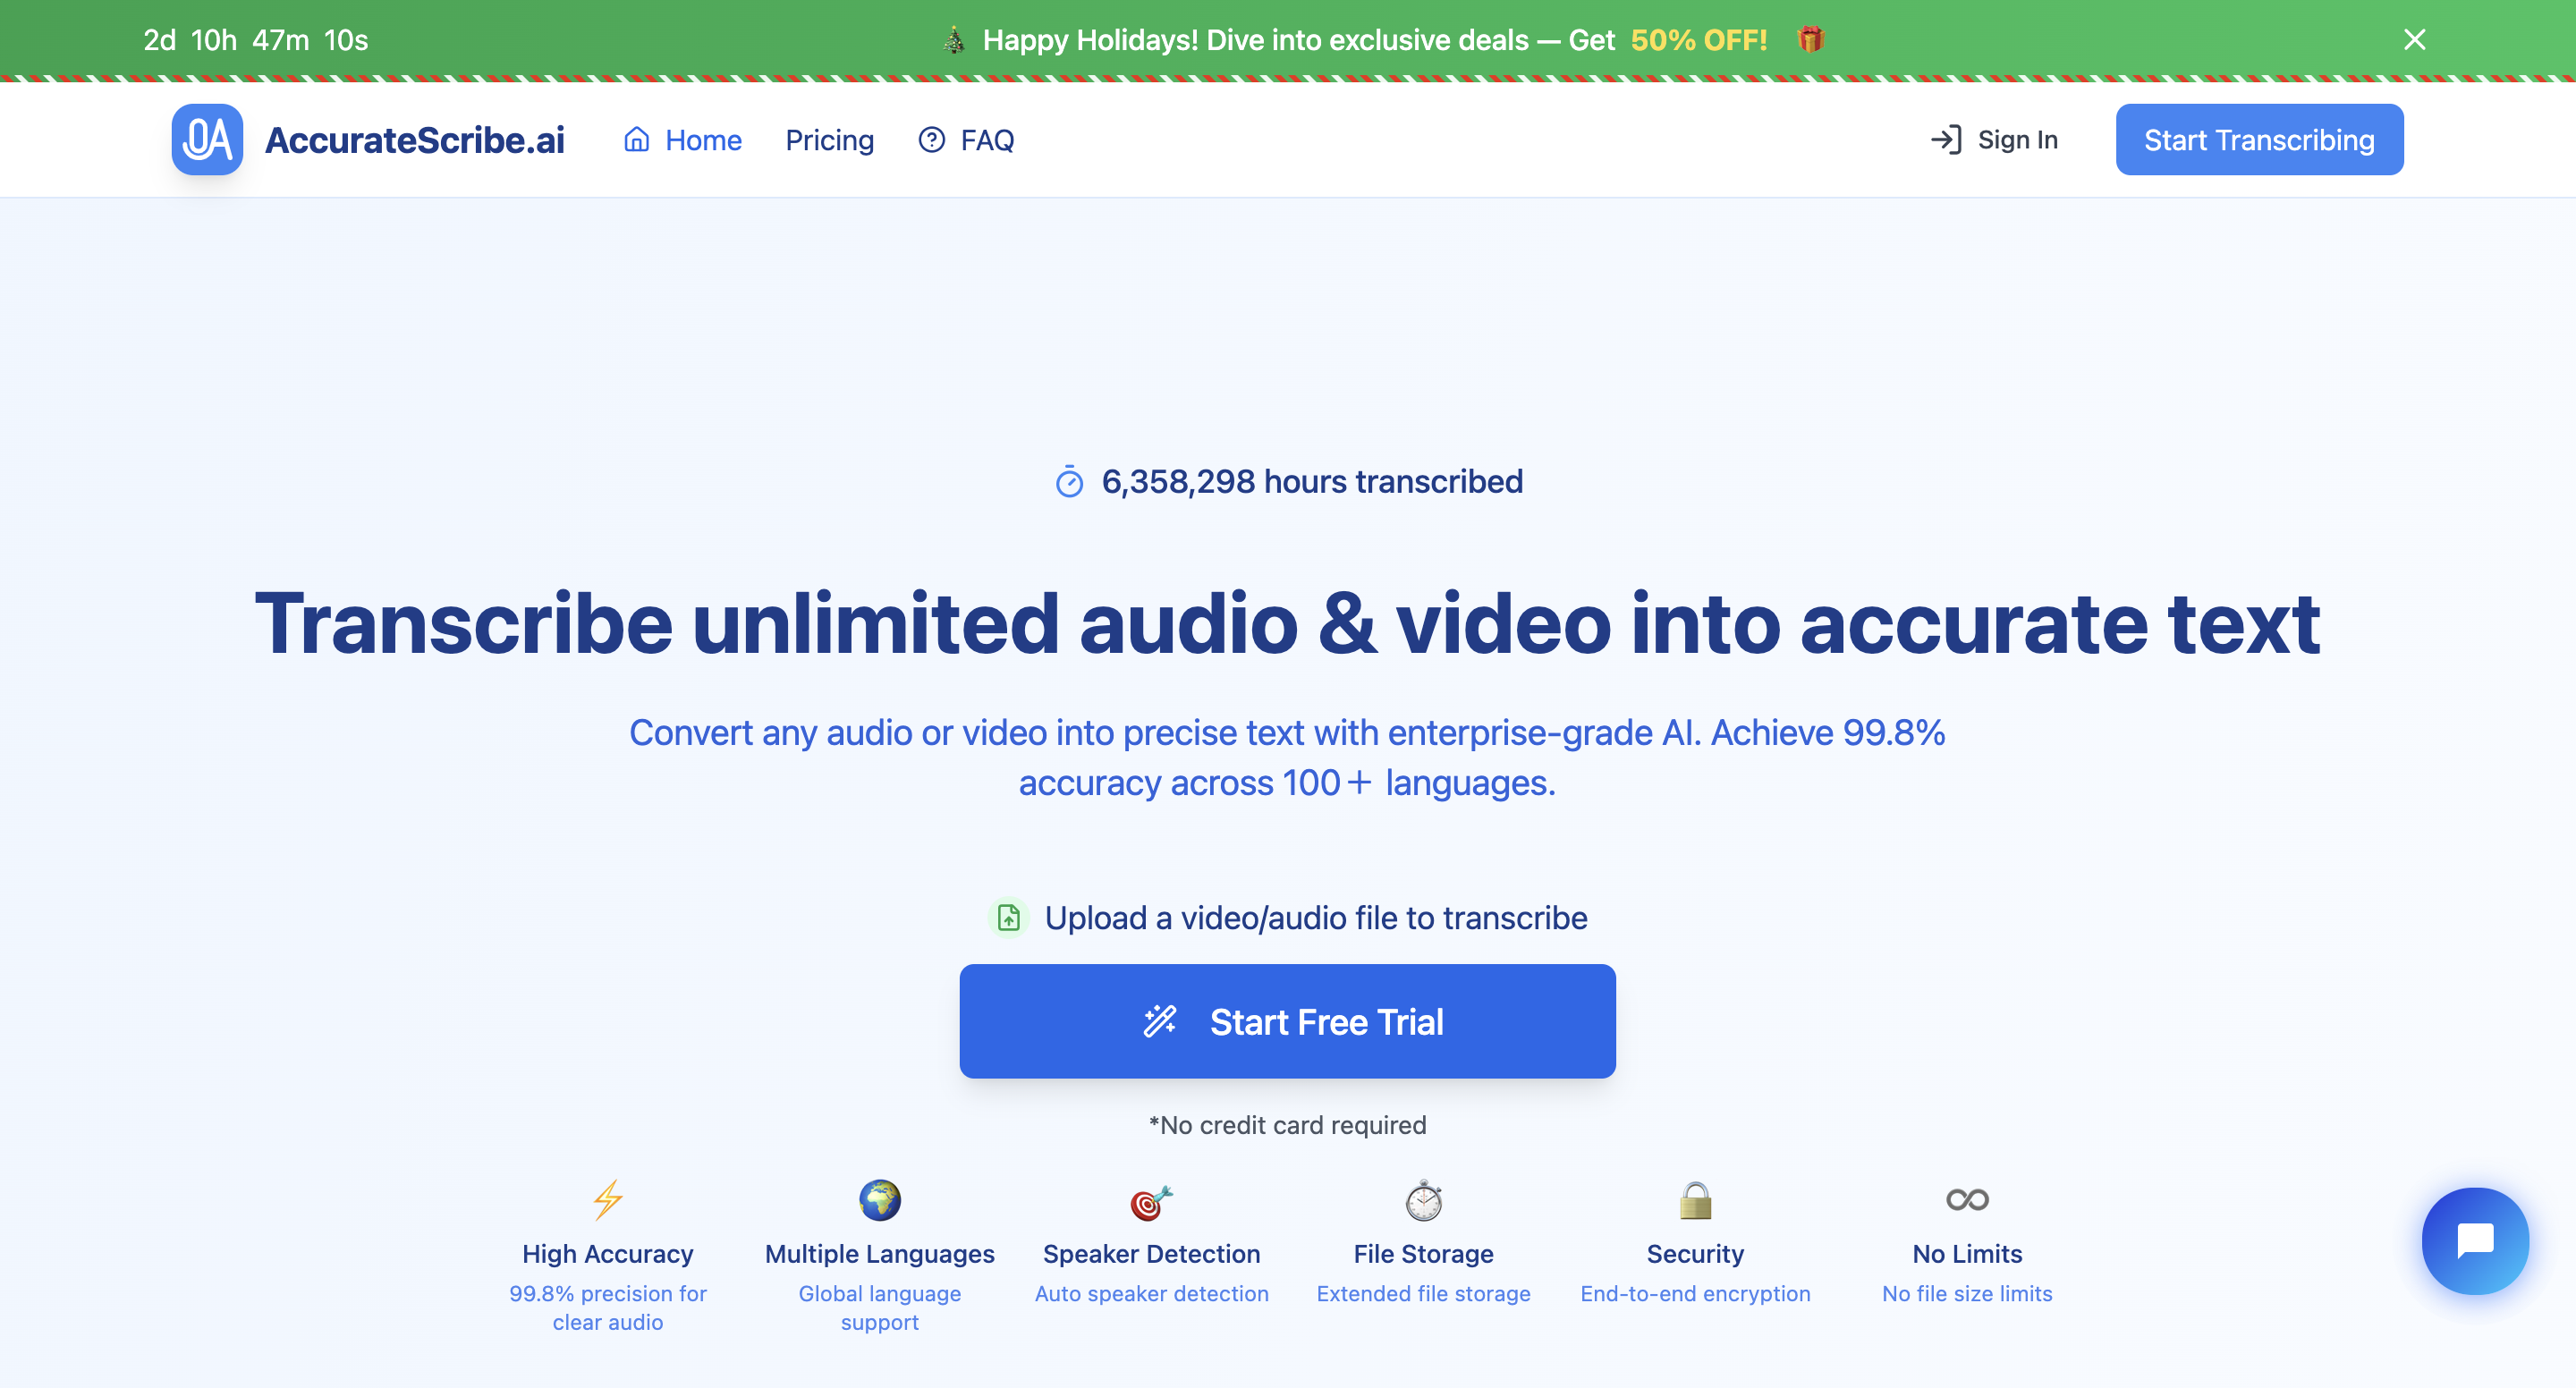2576x1388 pixels.
Task: Click '6,358,298 hours transcribed' text
Action: 1312,482
